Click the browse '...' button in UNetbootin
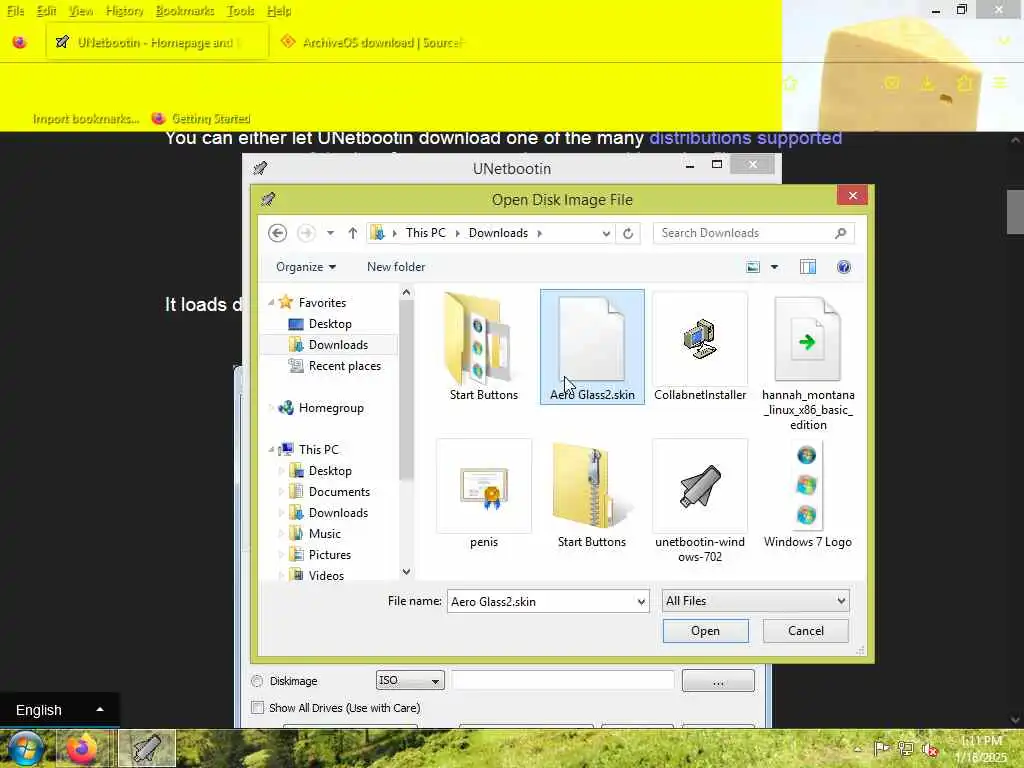The image size is (1024, 768). 718,680
